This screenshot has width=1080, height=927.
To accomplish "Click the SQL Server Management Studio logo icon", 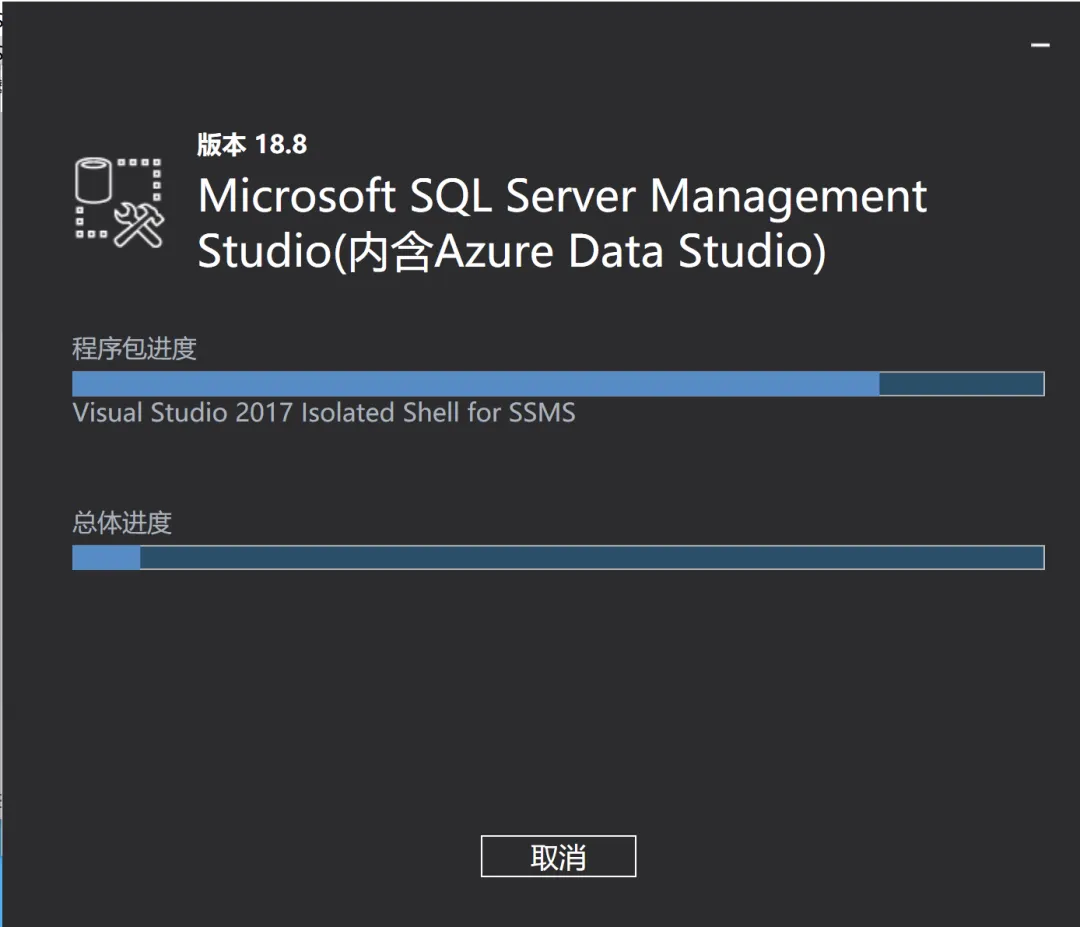I will tap(119, 202).
